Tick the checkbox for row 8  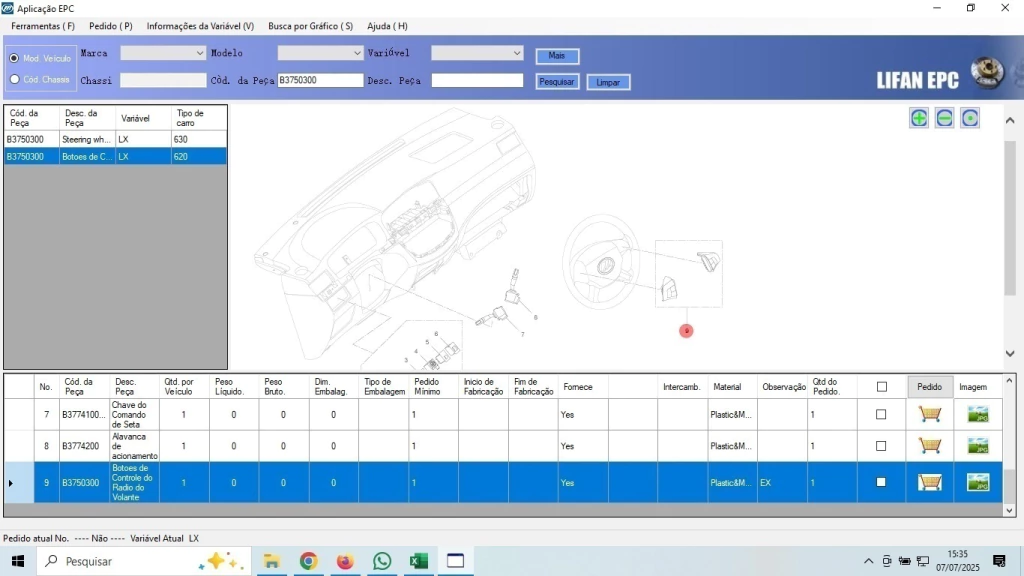881,446
